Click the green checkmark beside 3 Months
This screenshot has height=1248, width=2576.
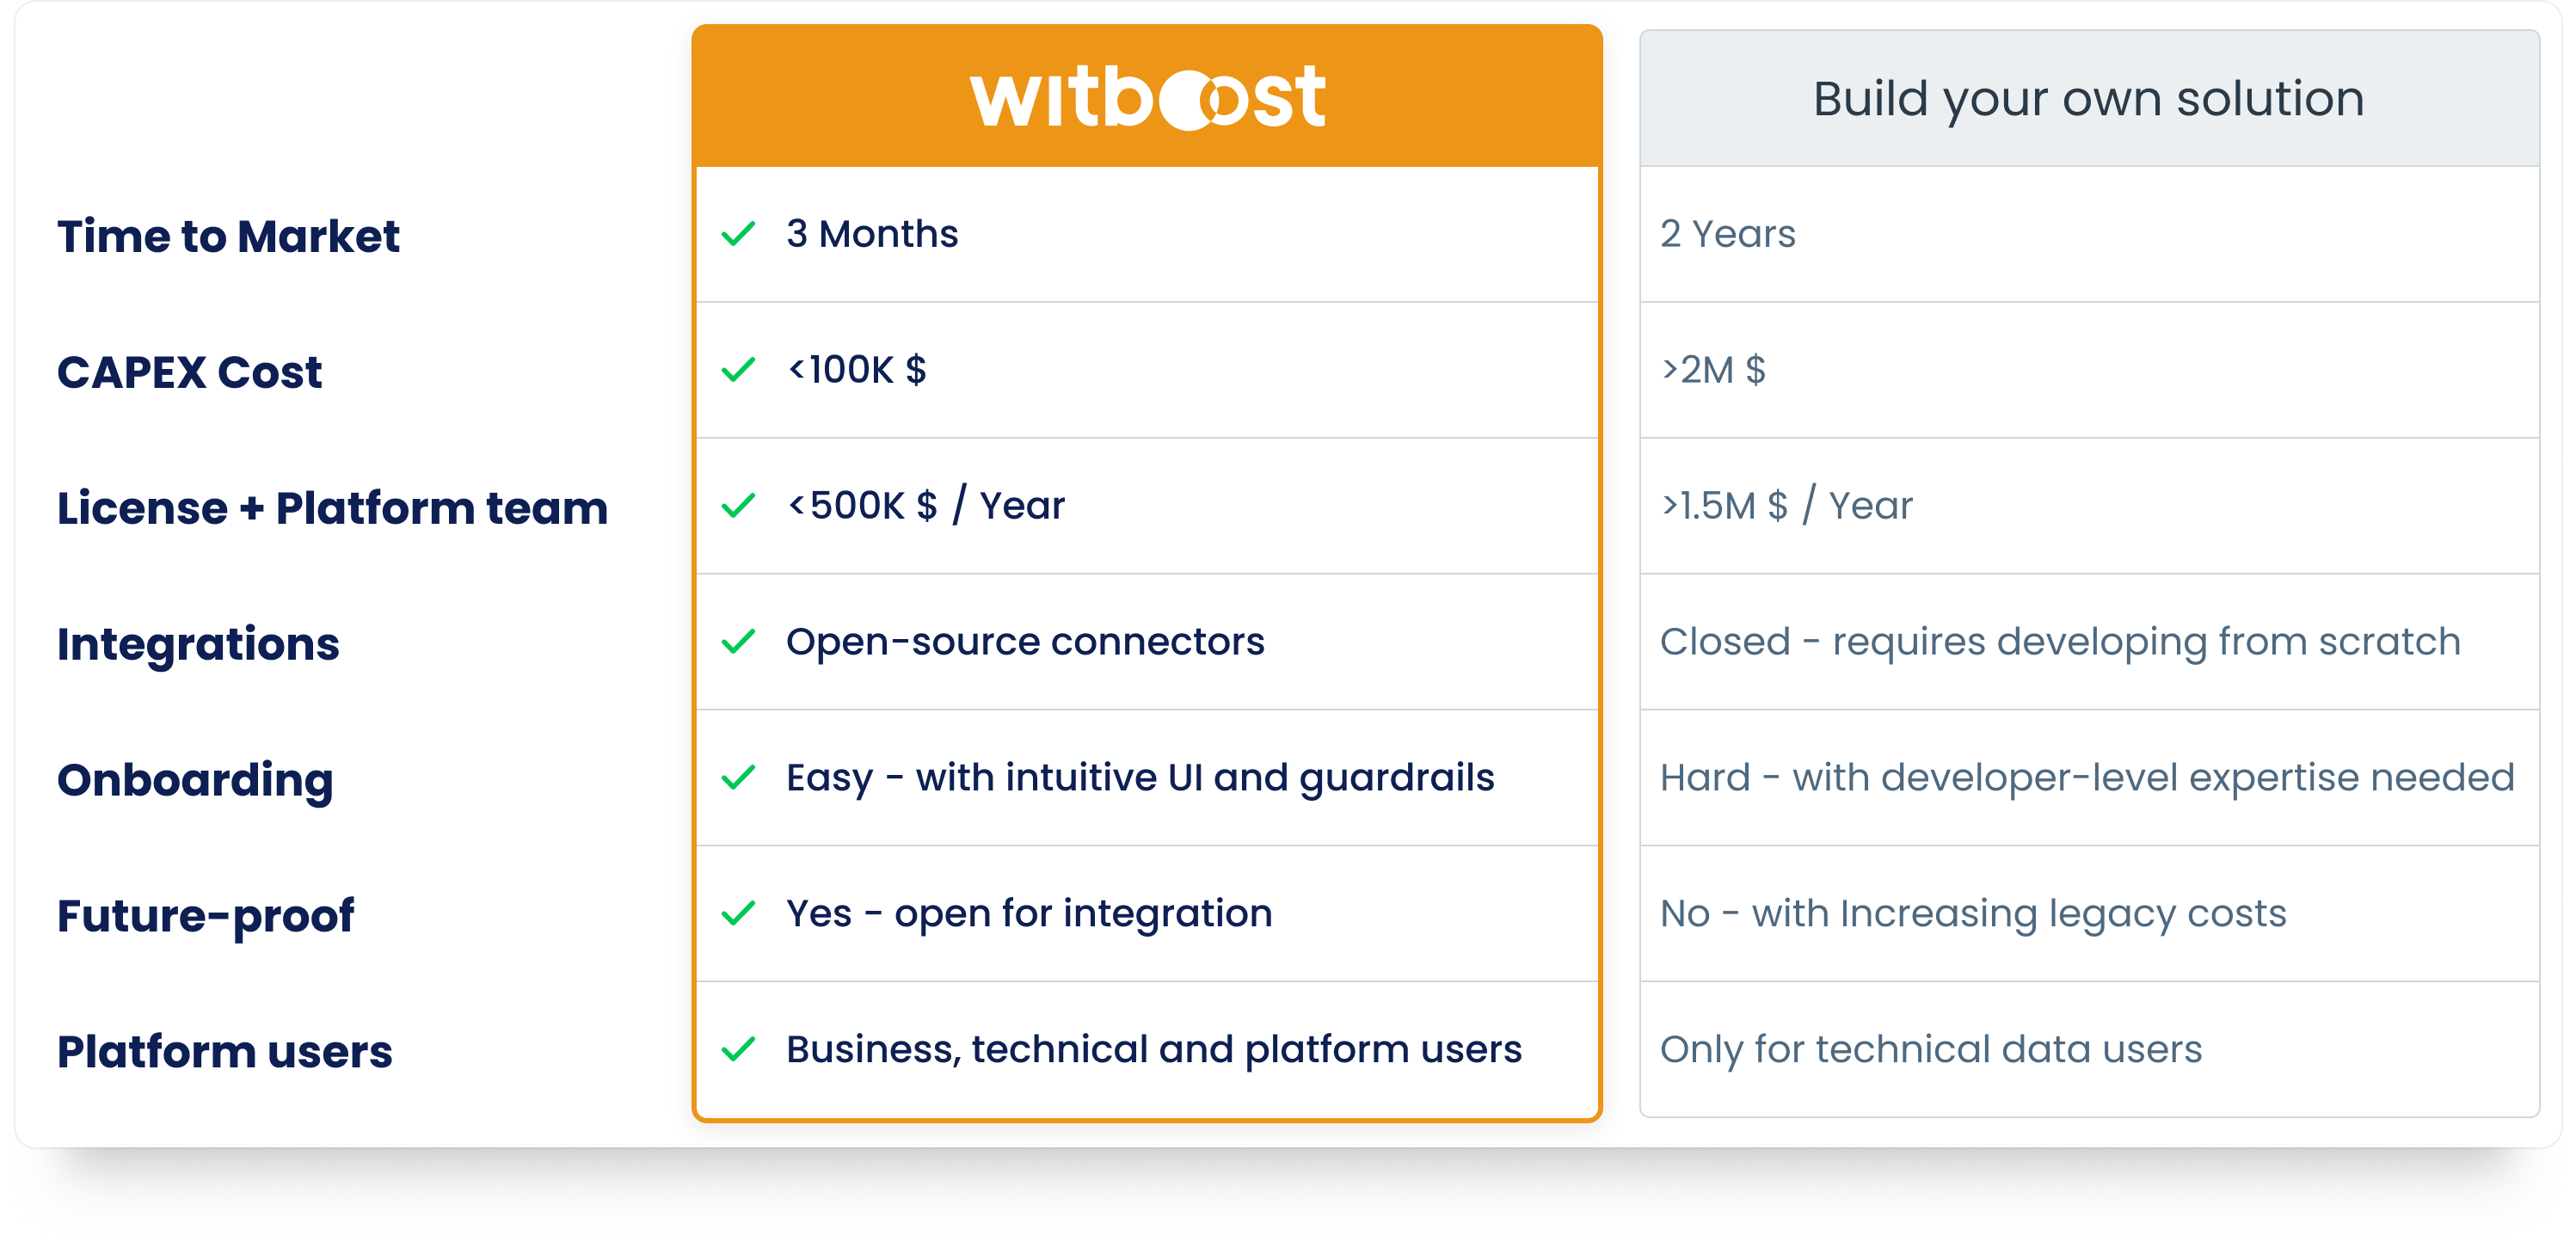pyautogui.click(x=738, y=234)
